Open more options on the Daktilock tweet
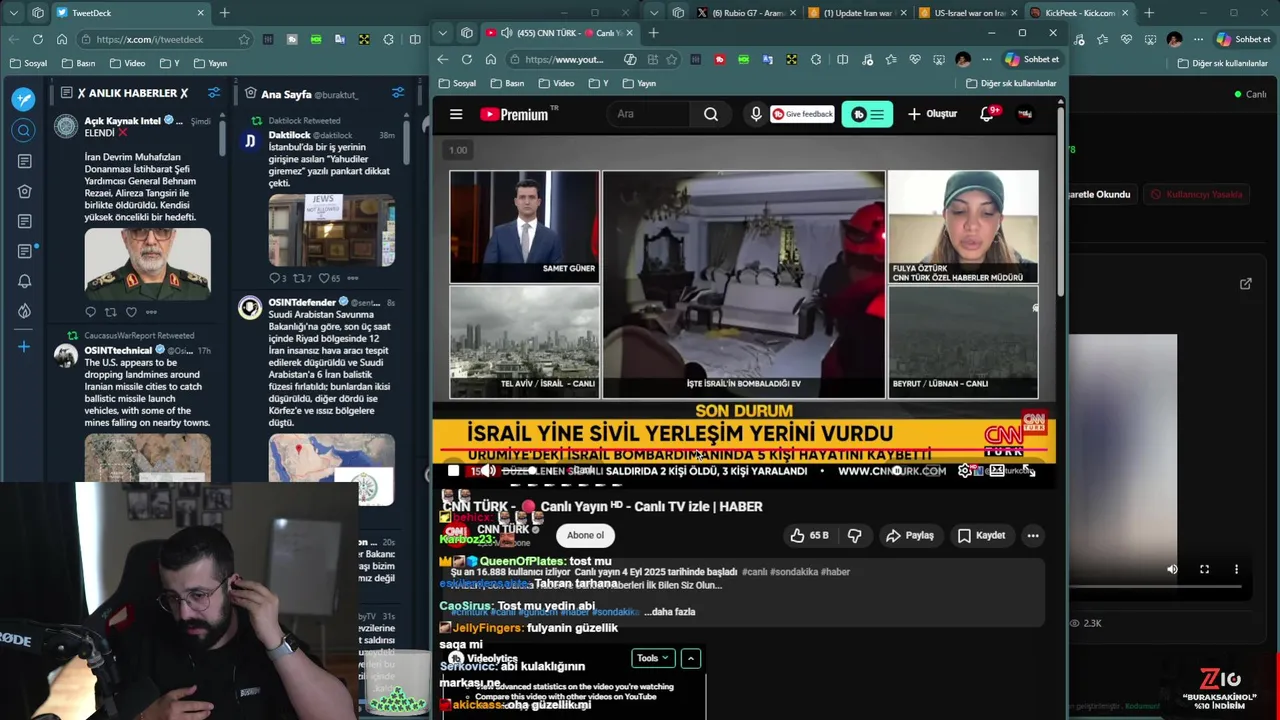Screen dimensions: 1280x720 352,278
